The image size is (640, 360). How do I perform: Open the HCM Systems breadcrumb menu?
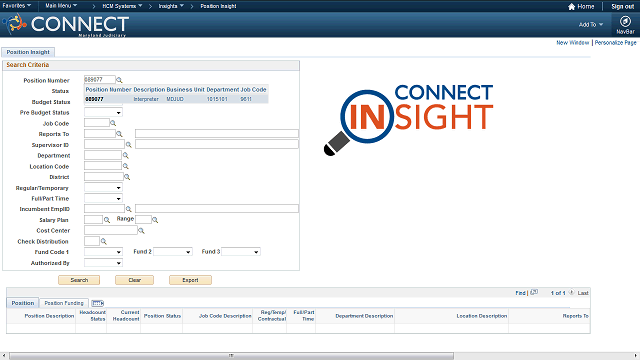pos(122,6)
